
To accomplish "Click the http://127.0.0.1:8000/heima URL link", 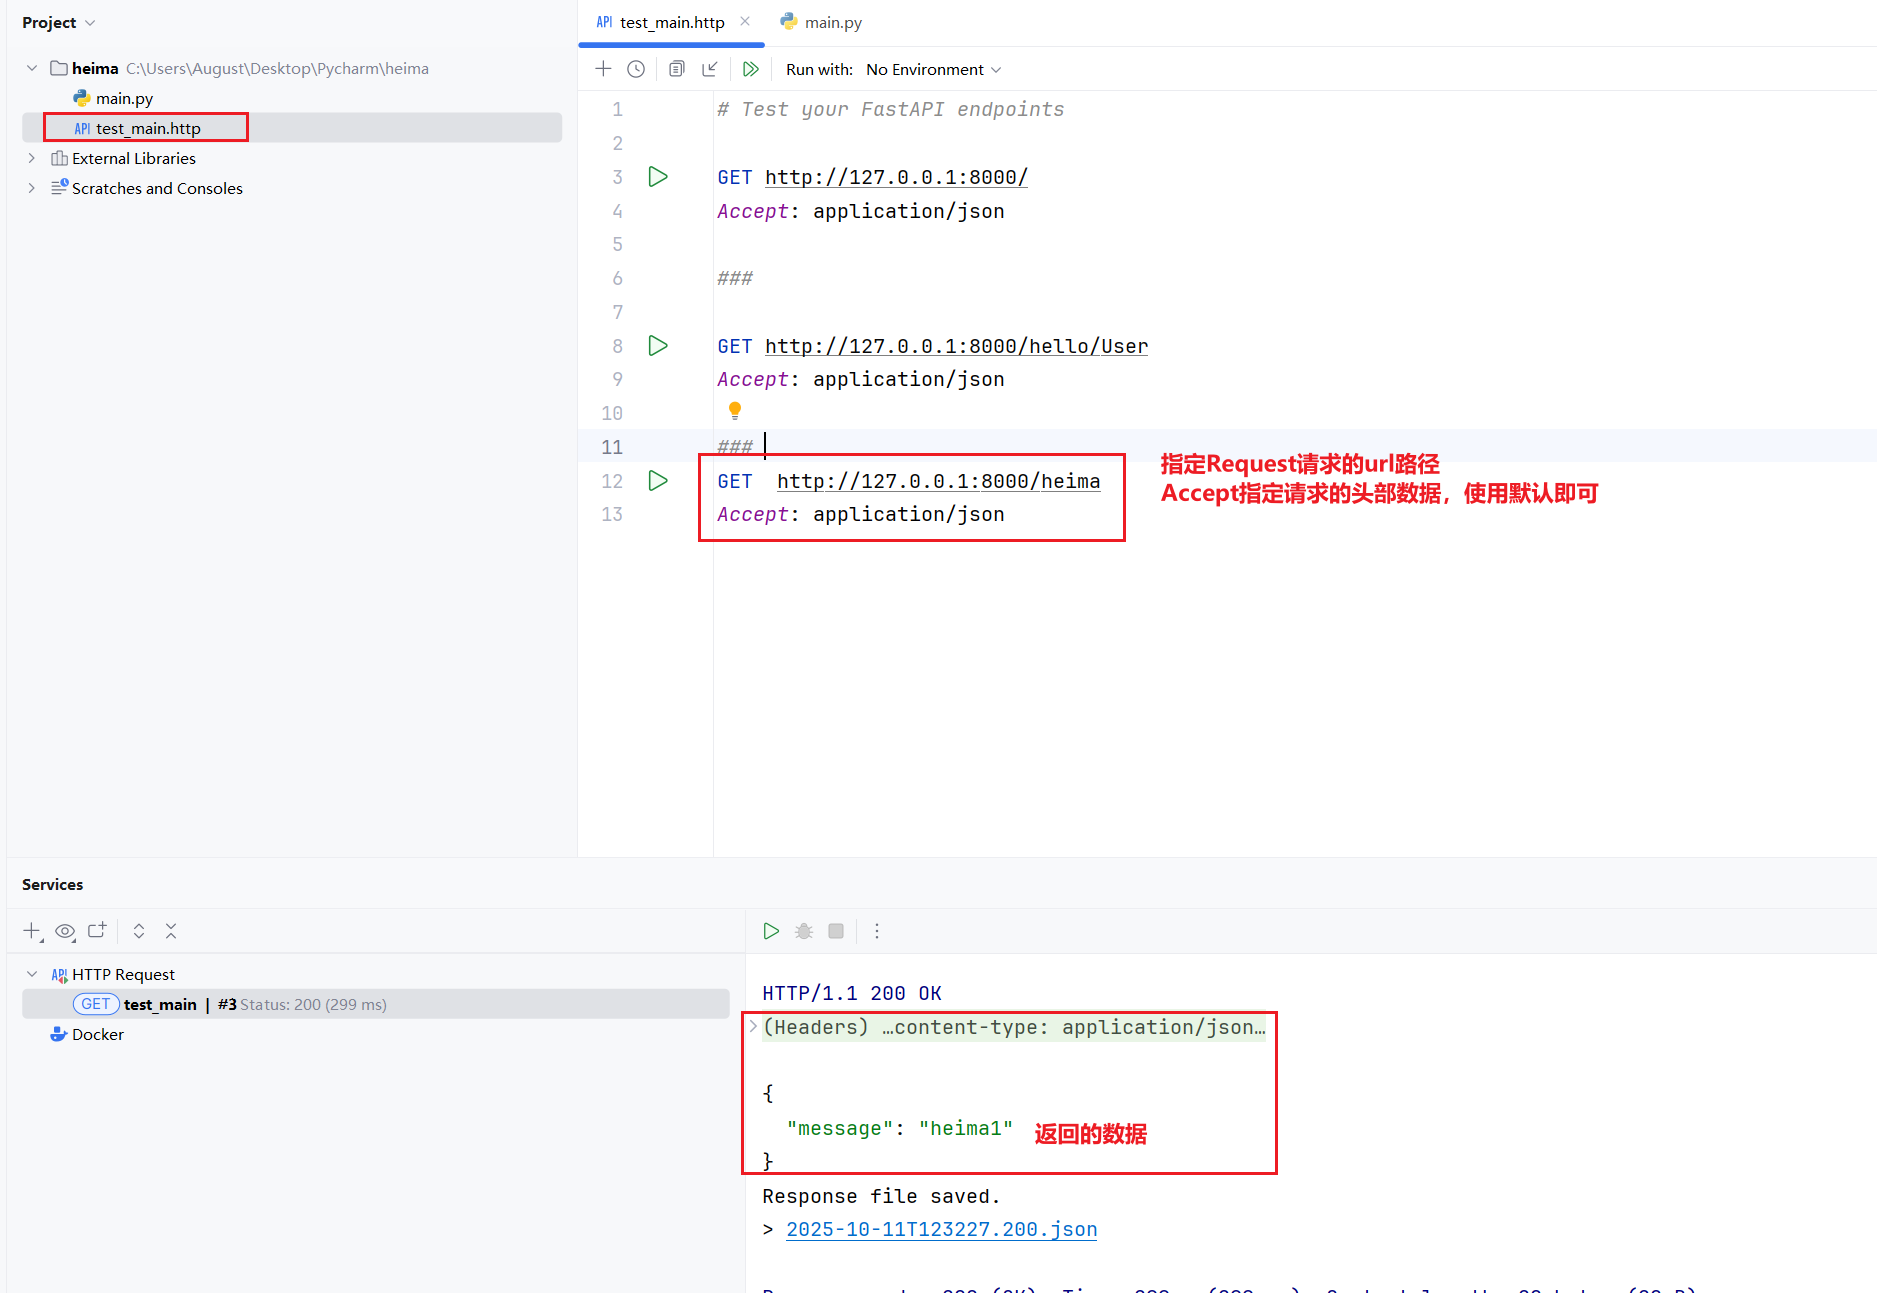I will click(x=938, y=481).
